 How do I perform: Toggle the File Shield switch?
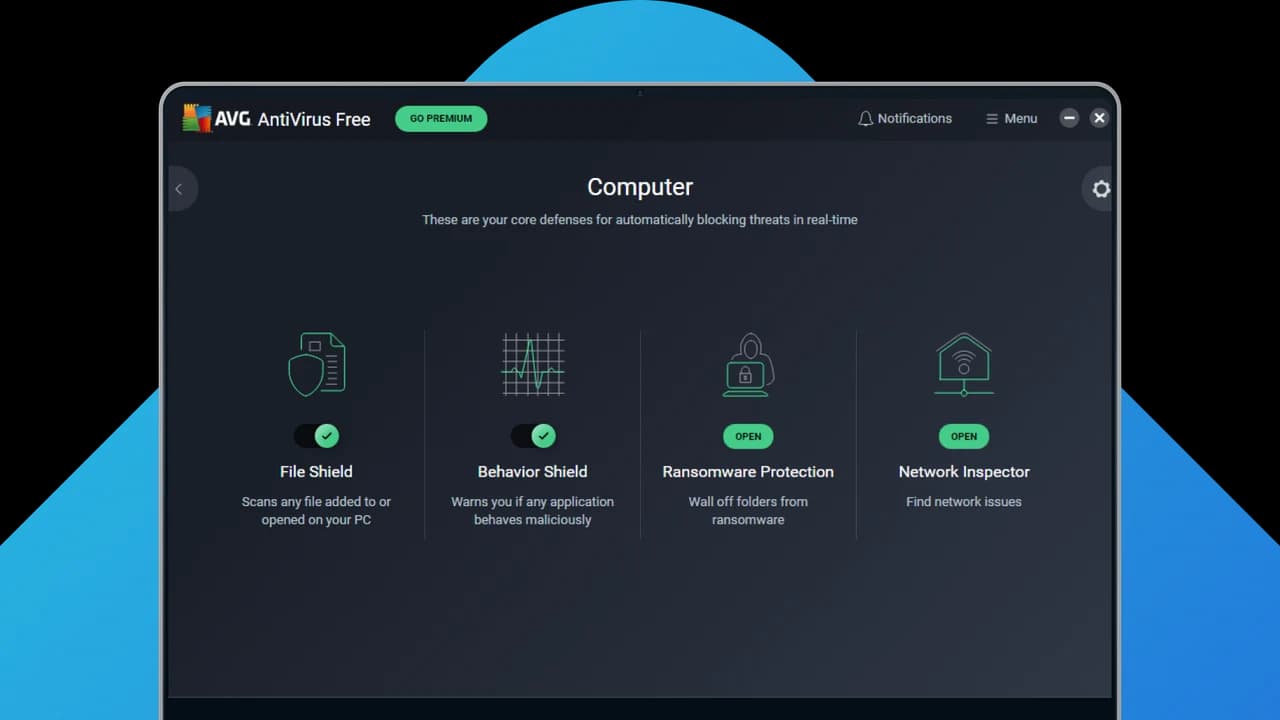[x=316, y=436]
